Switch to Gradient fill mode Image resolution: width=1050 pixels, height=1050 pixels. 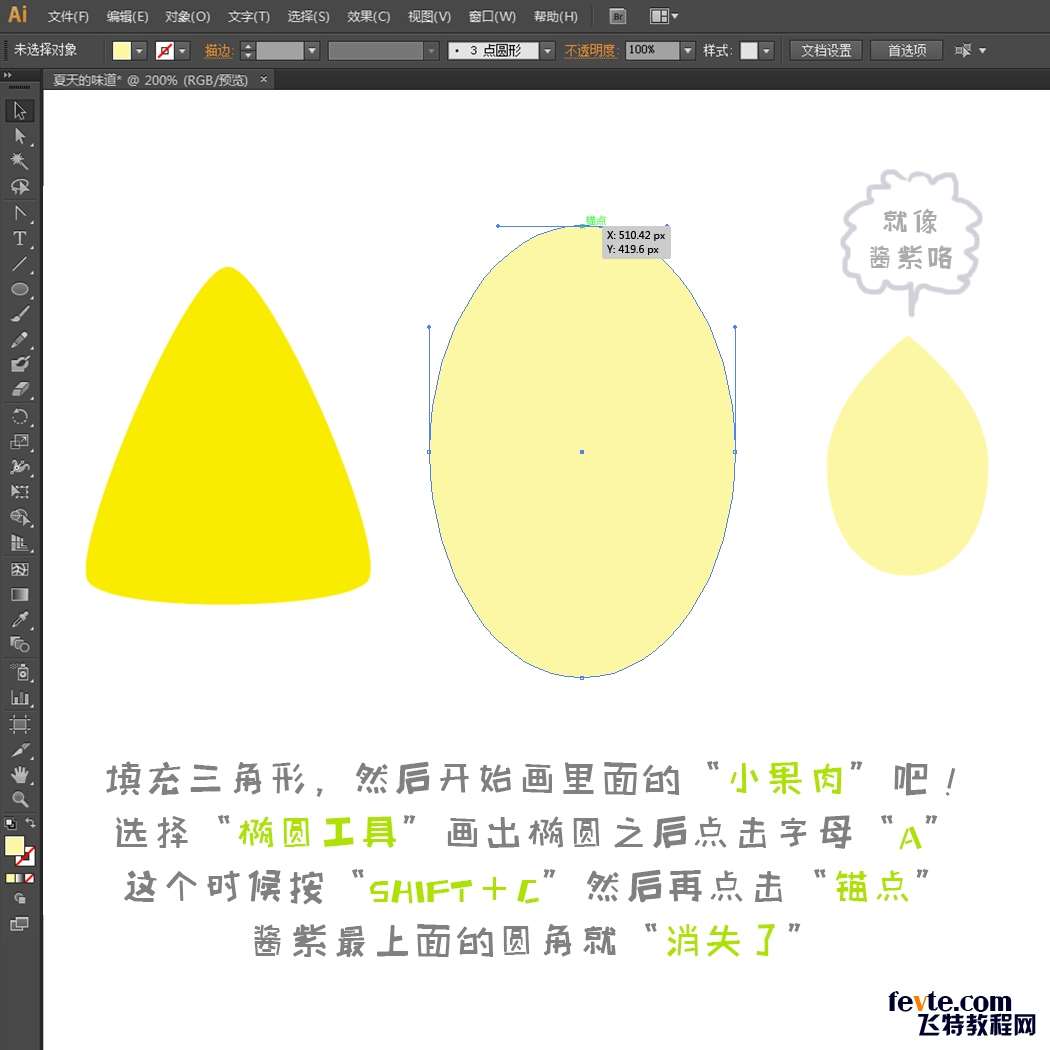pos(19,878)
